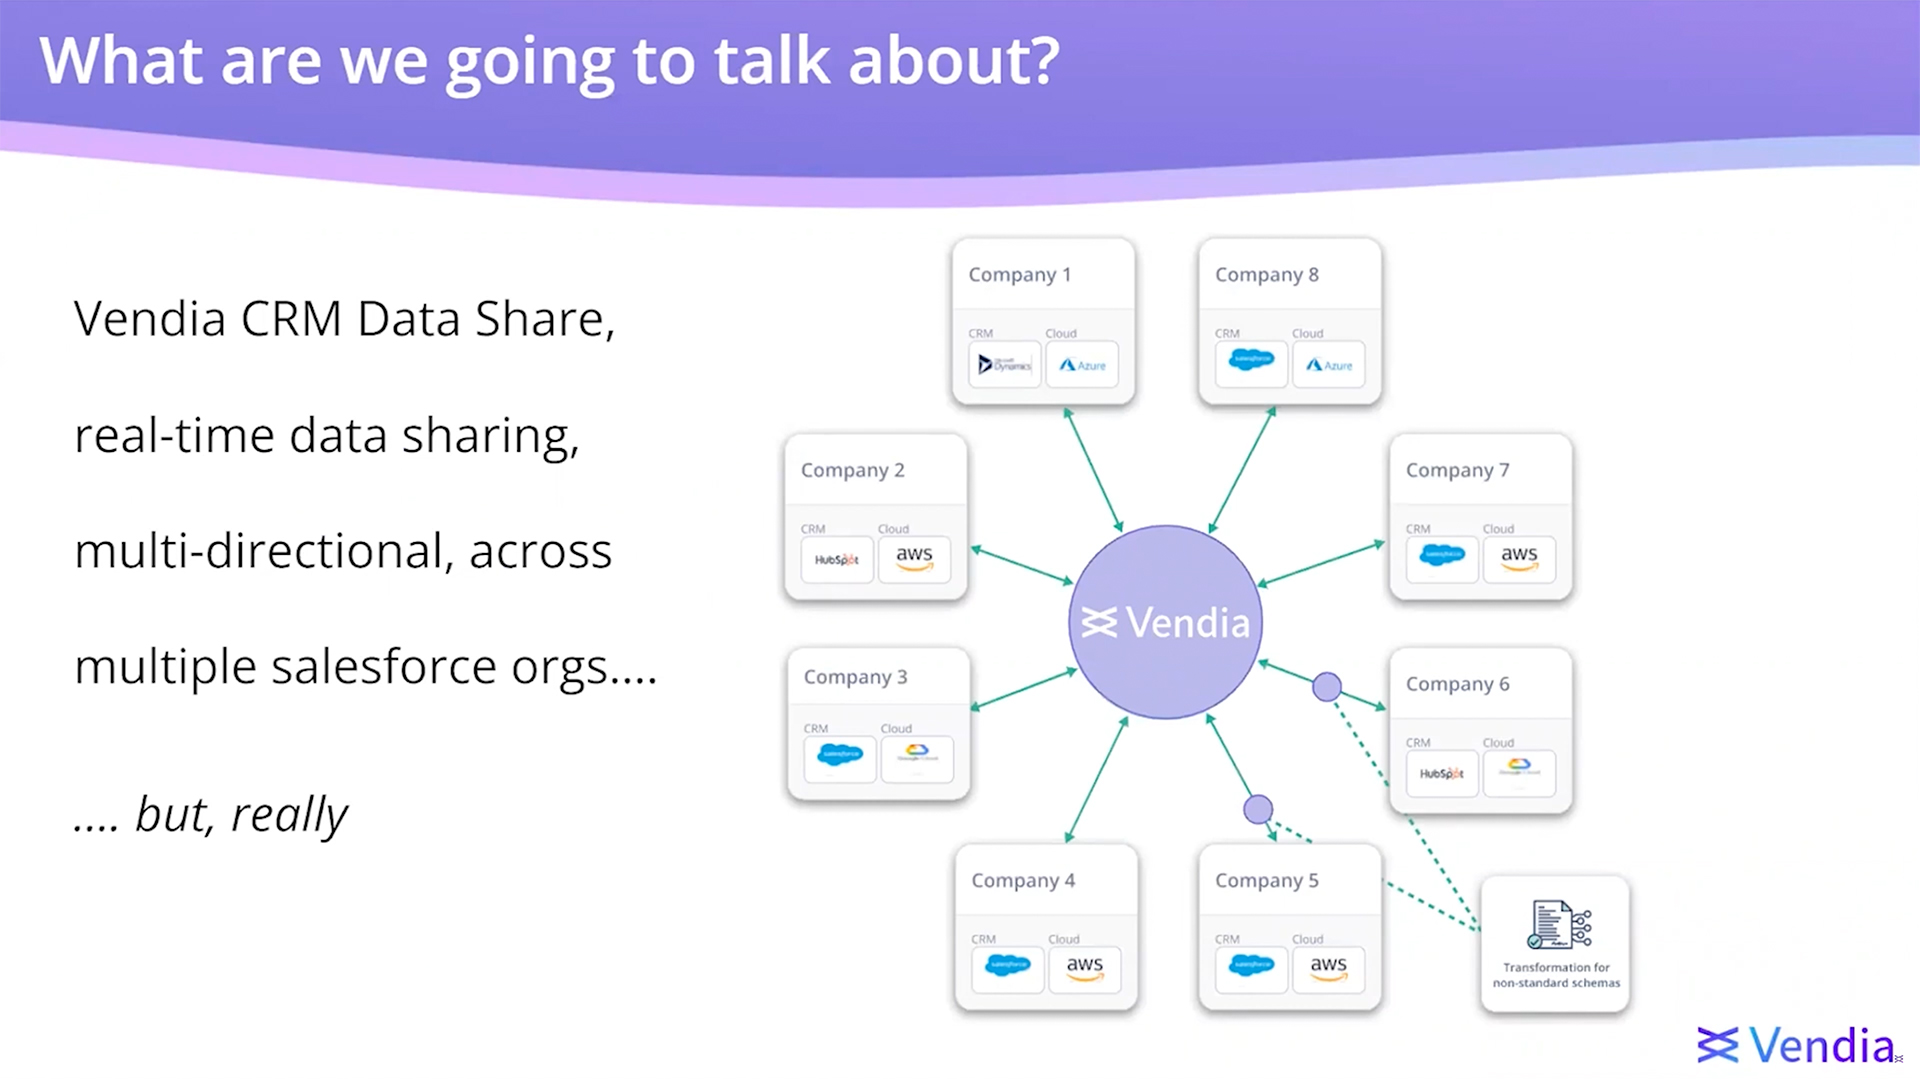
Task: Click the 'multi-directional, across' line
Action: point(343,552)
